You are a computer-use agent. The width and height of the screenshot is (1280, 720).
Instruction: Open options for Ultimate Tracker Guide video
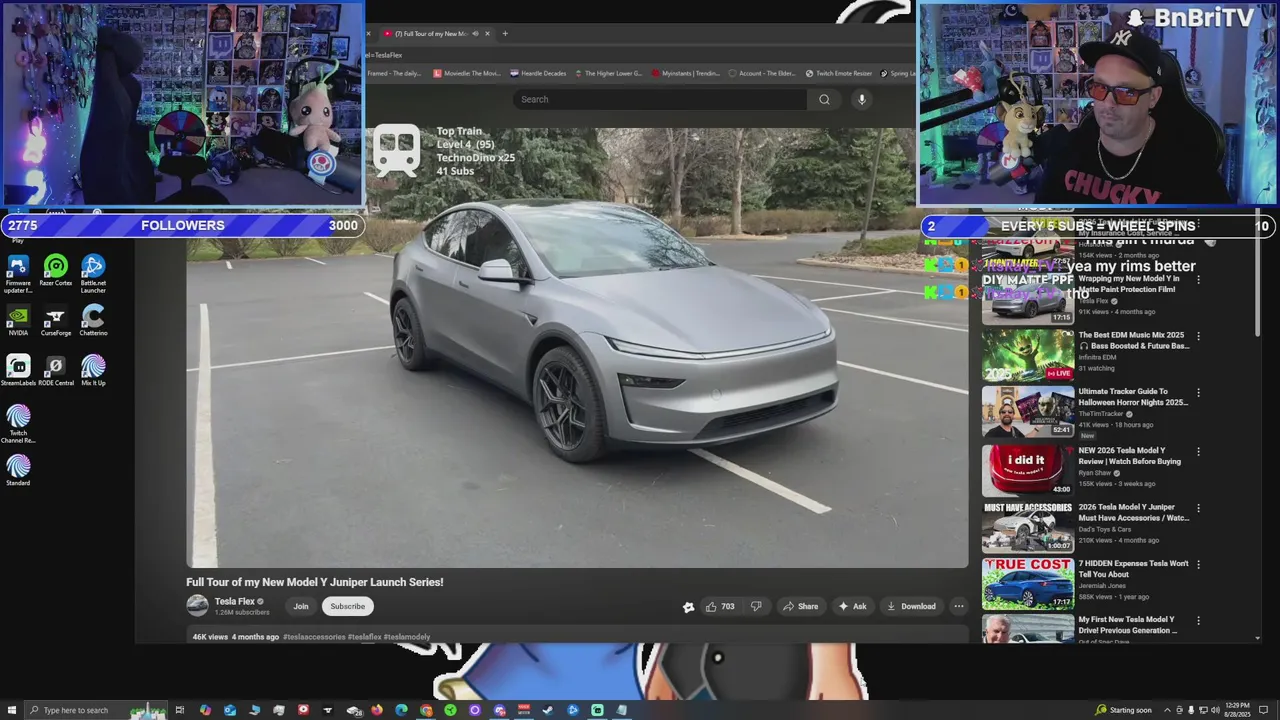click(x=1198, y=393)
